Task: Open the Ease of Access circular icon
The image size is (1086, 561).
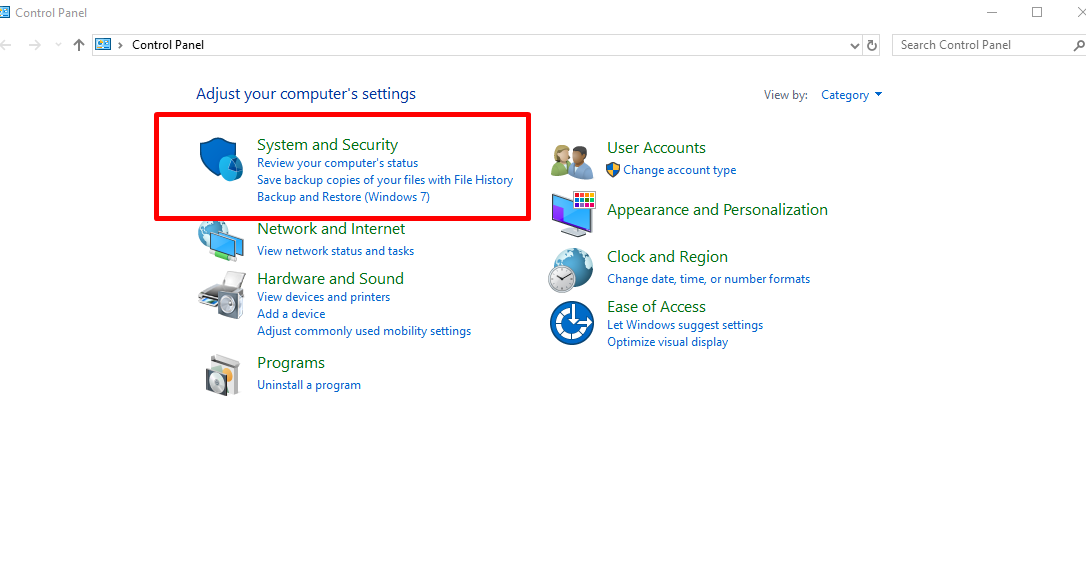Action: click(x=572, y=323)
